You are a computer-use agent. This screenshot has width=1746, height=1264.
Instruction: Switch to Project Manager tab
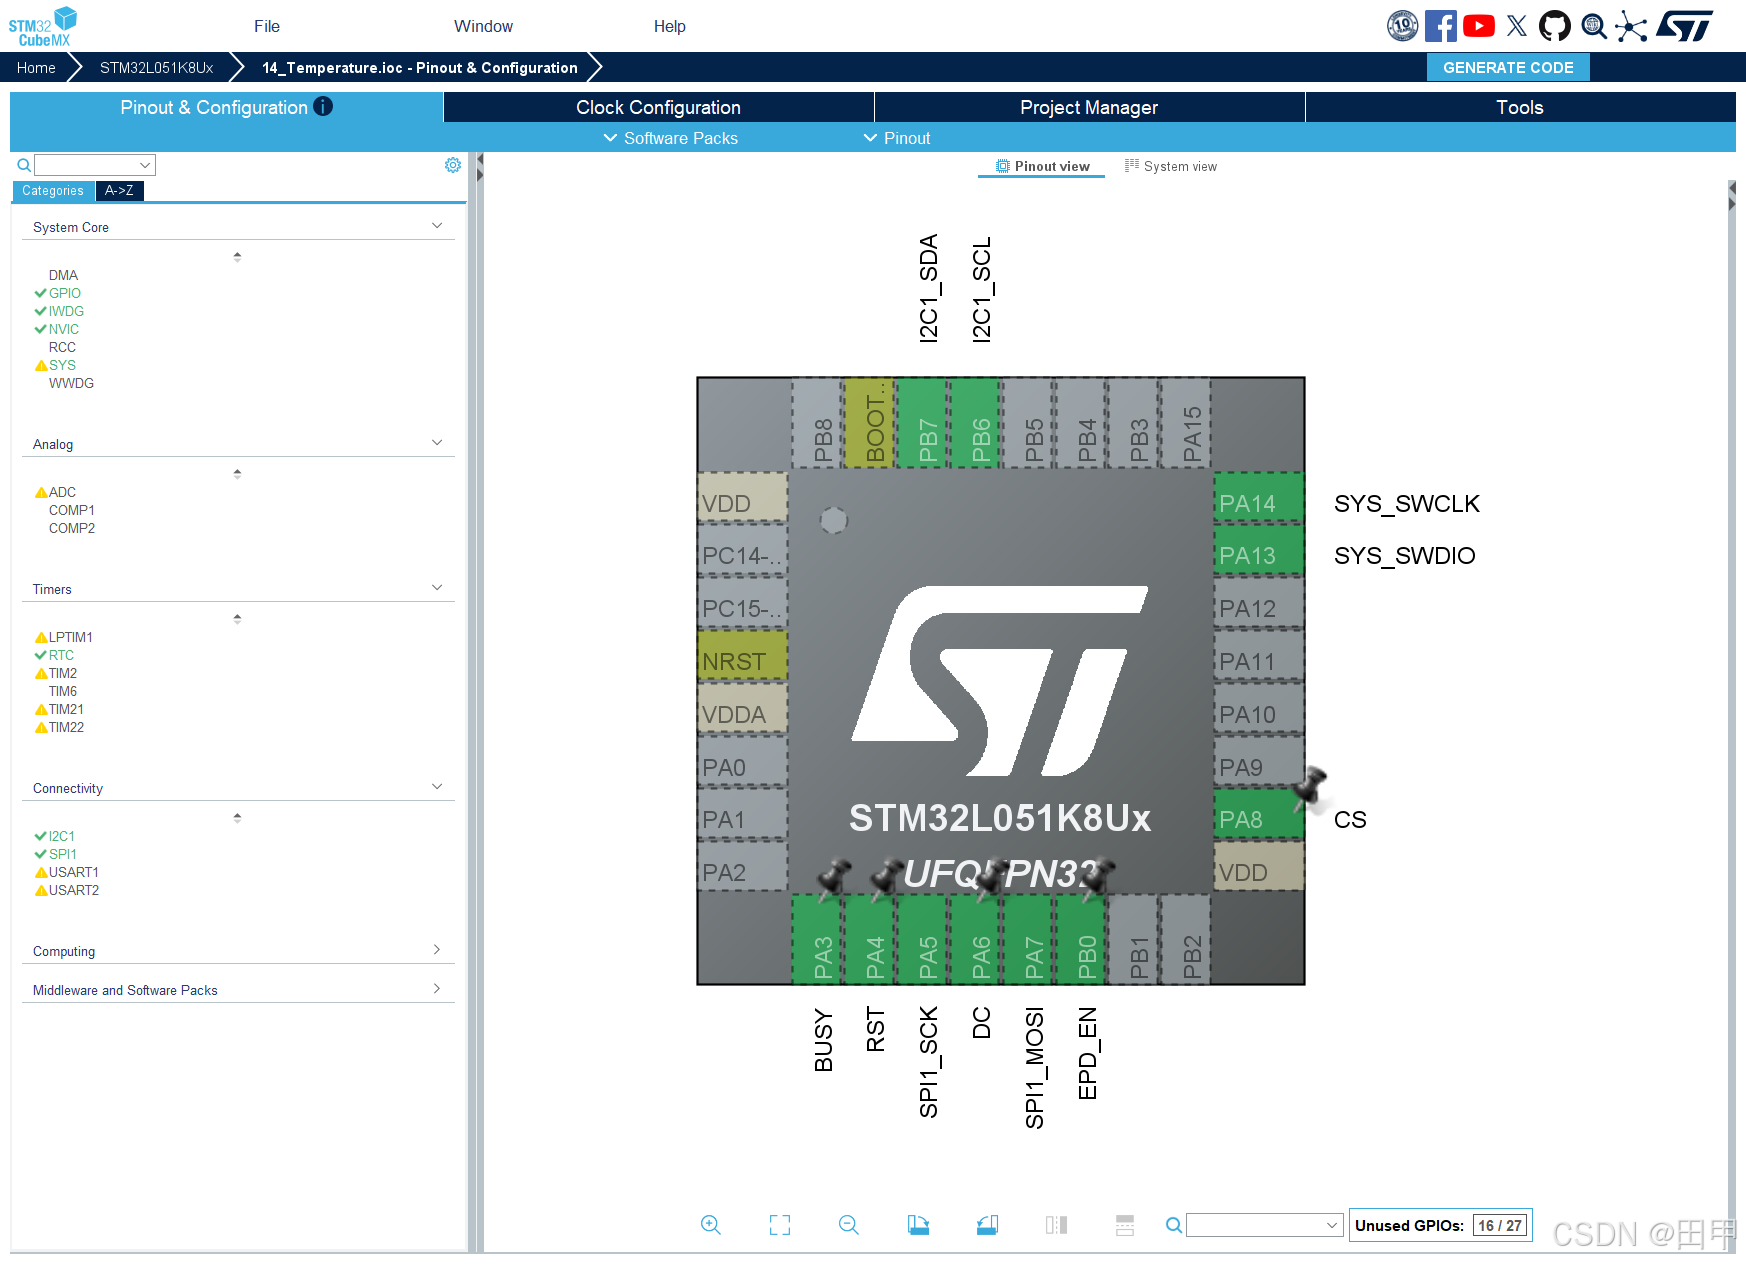tap(1089, 107)
